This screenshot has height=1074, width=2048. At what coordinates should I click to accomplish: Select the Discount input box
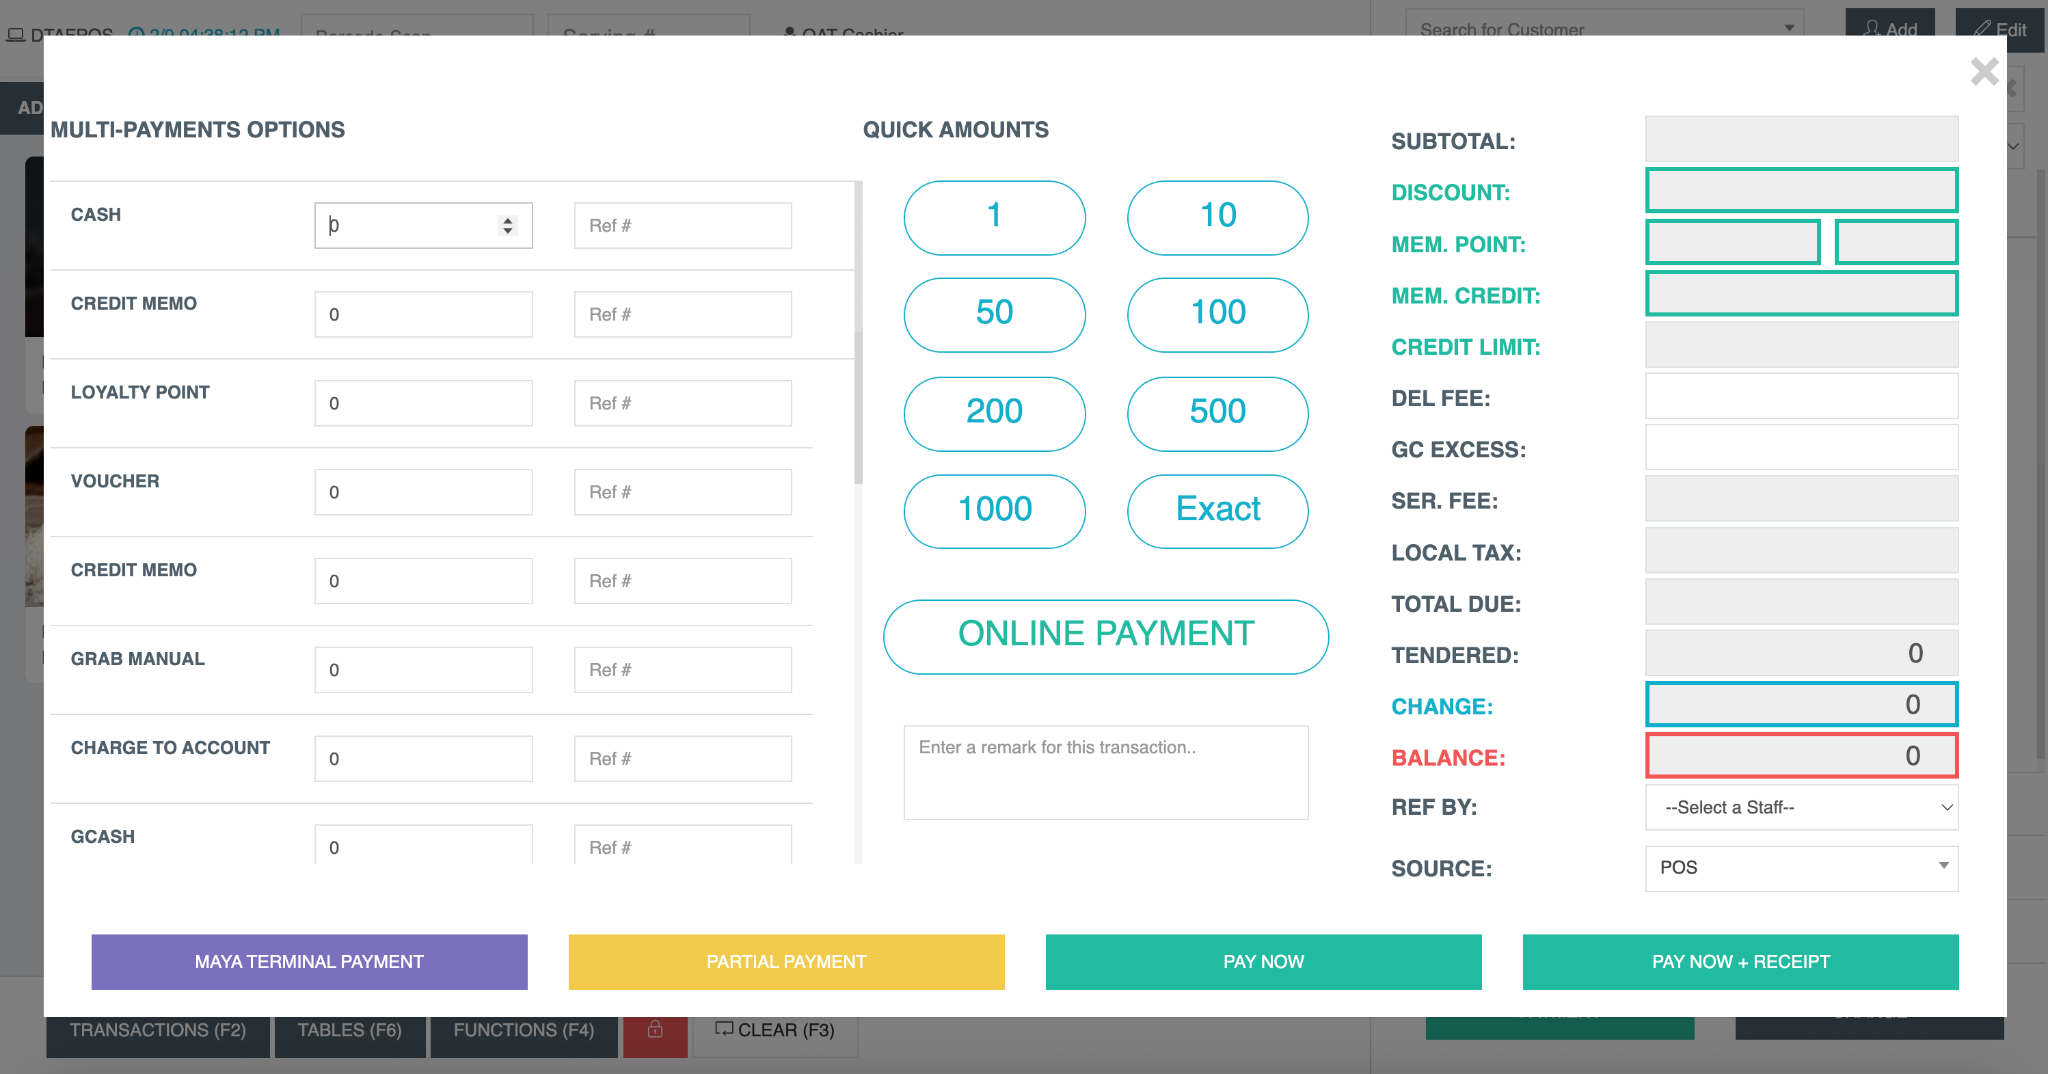click(x=1800, y=190)
